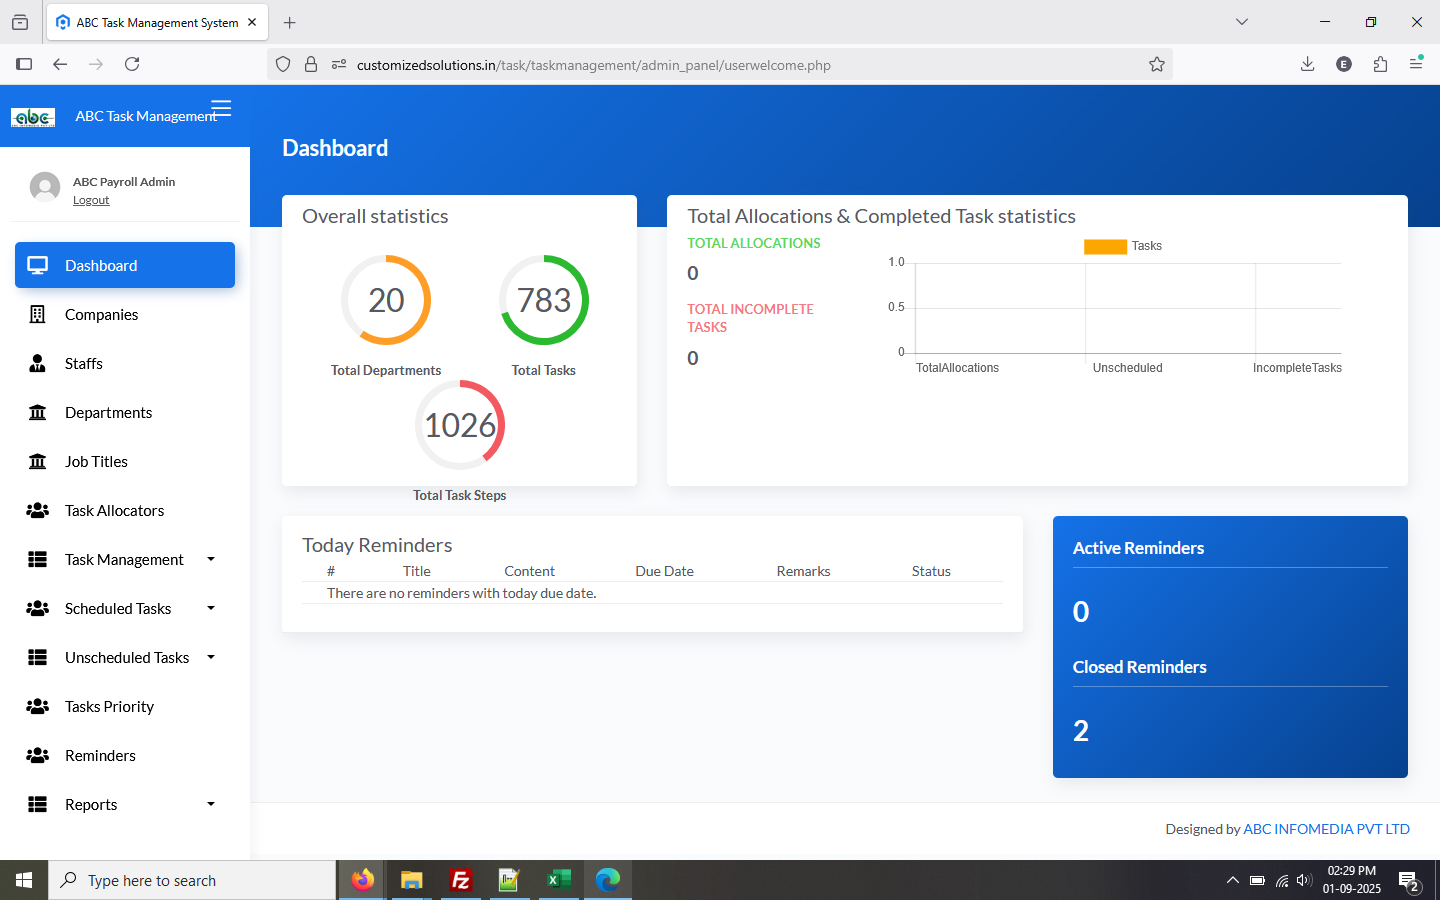
Task: Click the ABC logo in header
Action: pos(33,117)
